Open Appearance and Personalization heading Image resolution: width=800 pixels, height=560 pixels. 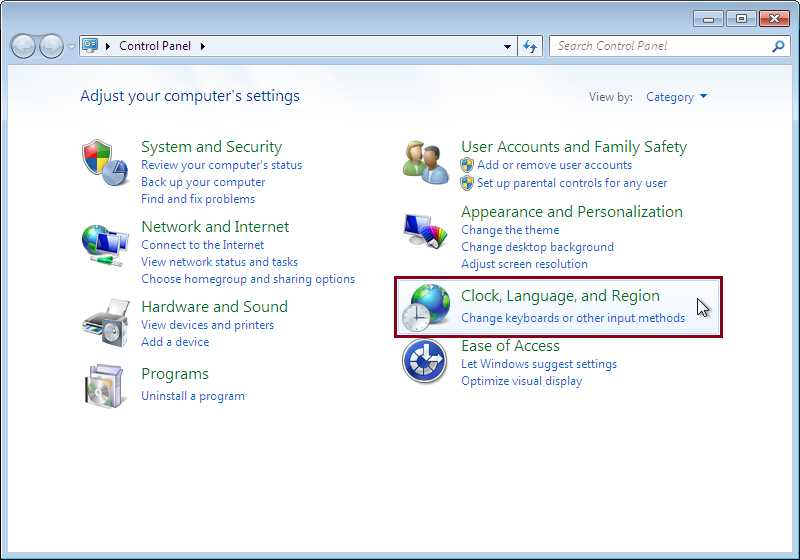click(x=572, y=212)
